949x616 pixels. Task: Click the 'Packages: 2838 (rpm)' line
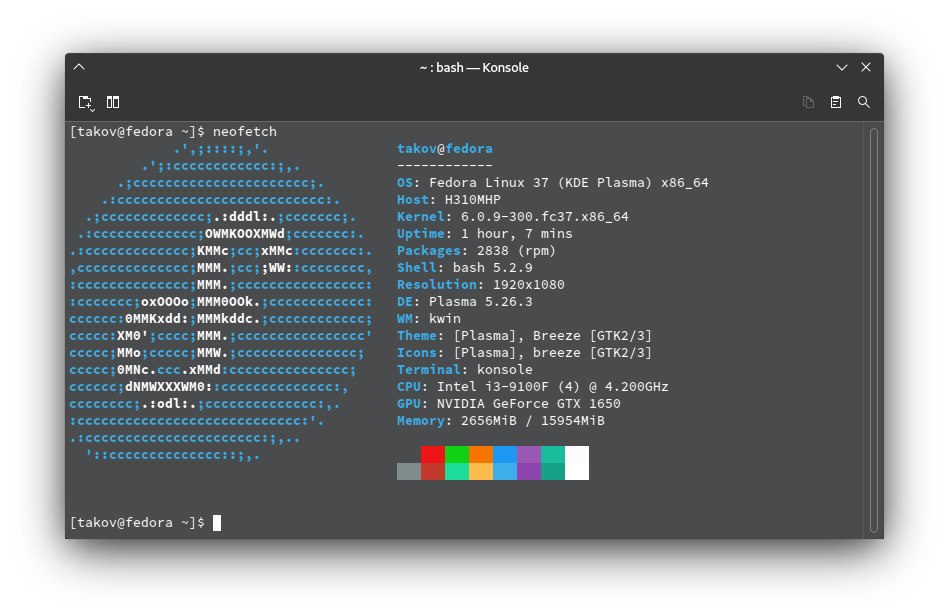click(x=476, y=250)
